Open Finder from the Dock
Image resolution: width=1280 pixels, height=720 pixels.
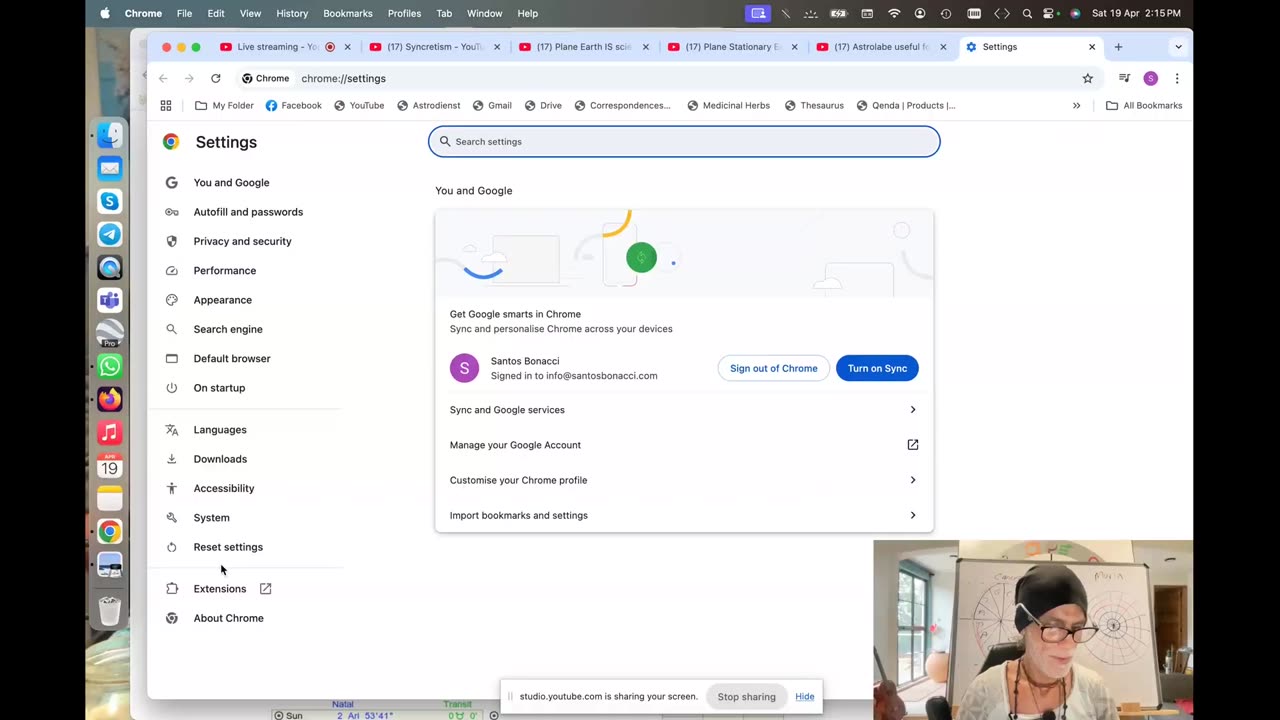tap(110, 135)
